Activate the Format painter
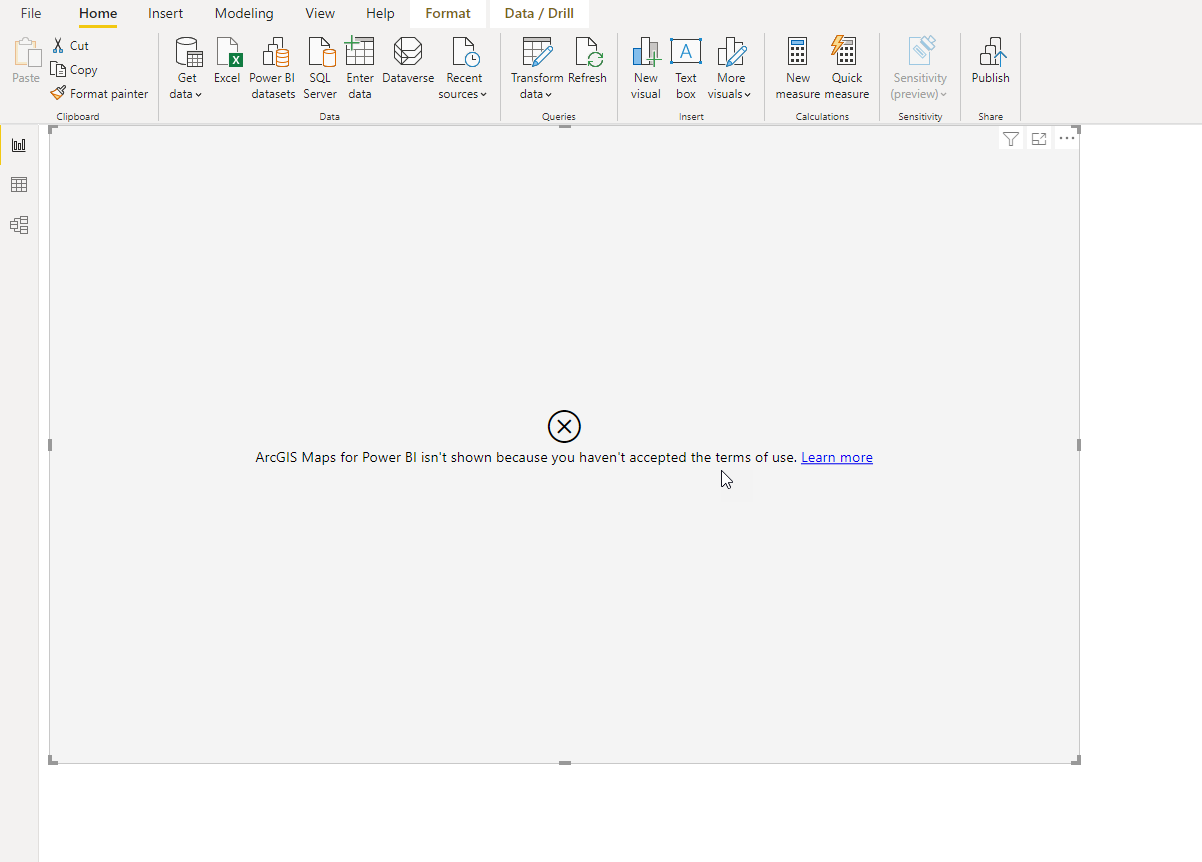1202x862 pixels. coord(99,94)
